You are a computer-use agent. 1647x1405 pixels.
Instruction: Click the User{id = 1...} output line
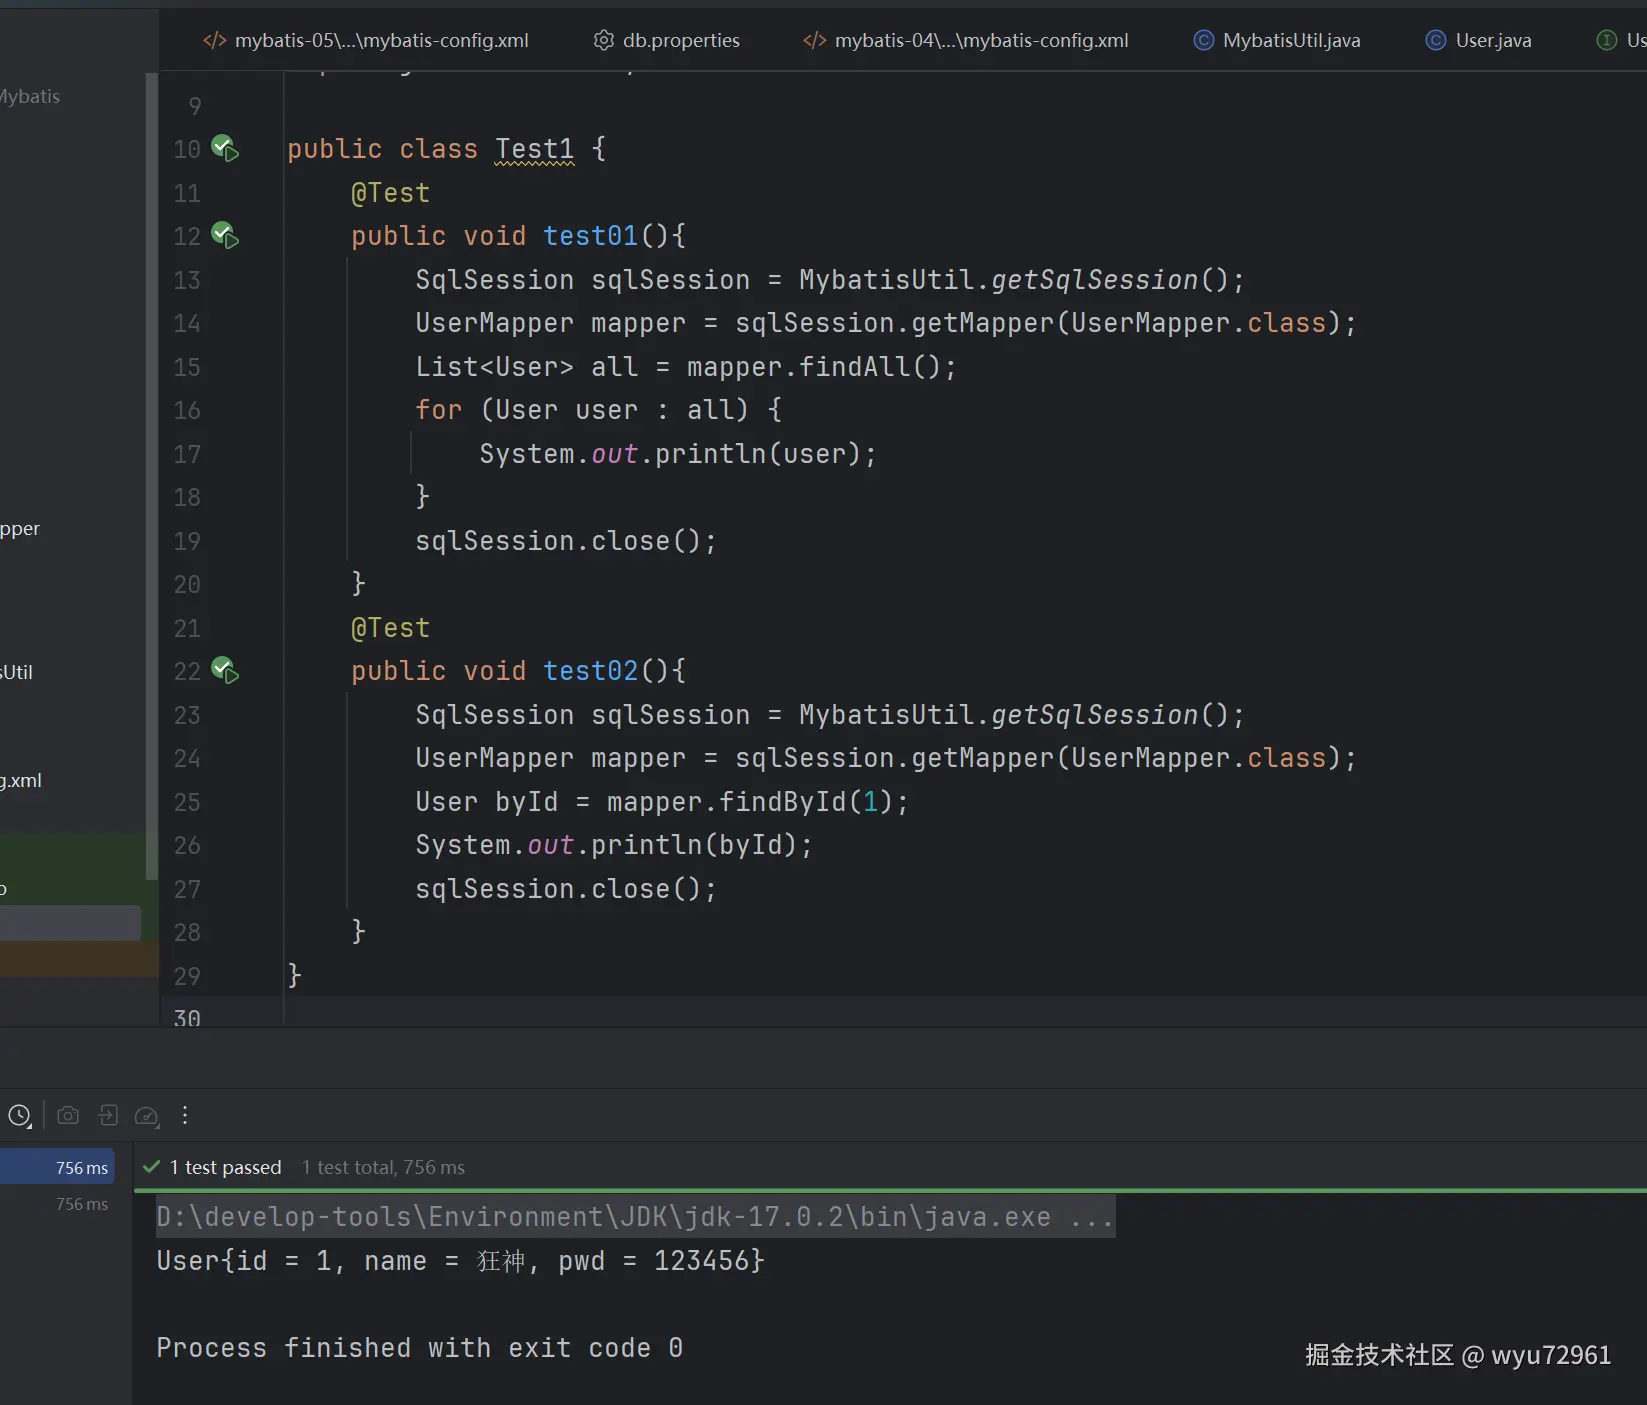[460, 1261]
